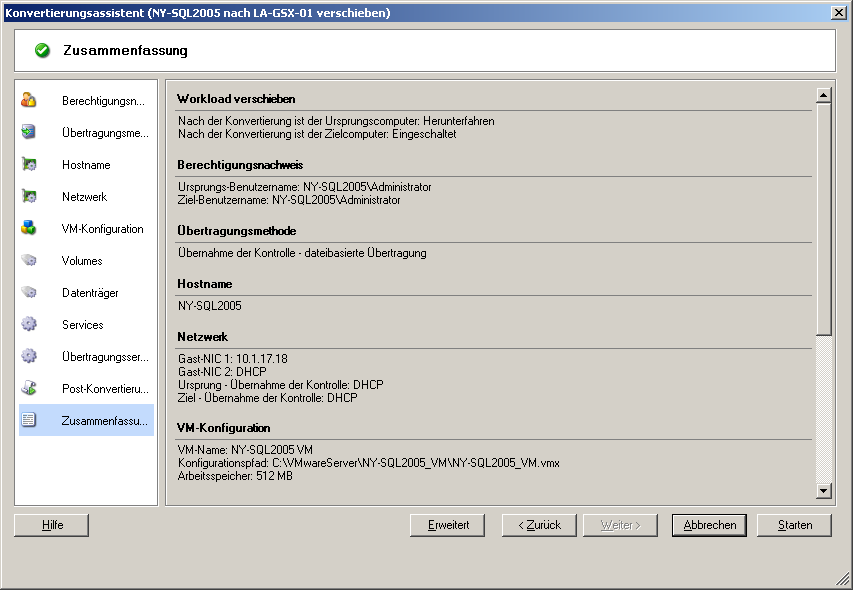This screenshot has height=590, width=853.
Task: Click the Ursprung - Übernahme der Kontrolle line
Action: tap(281, 385)
